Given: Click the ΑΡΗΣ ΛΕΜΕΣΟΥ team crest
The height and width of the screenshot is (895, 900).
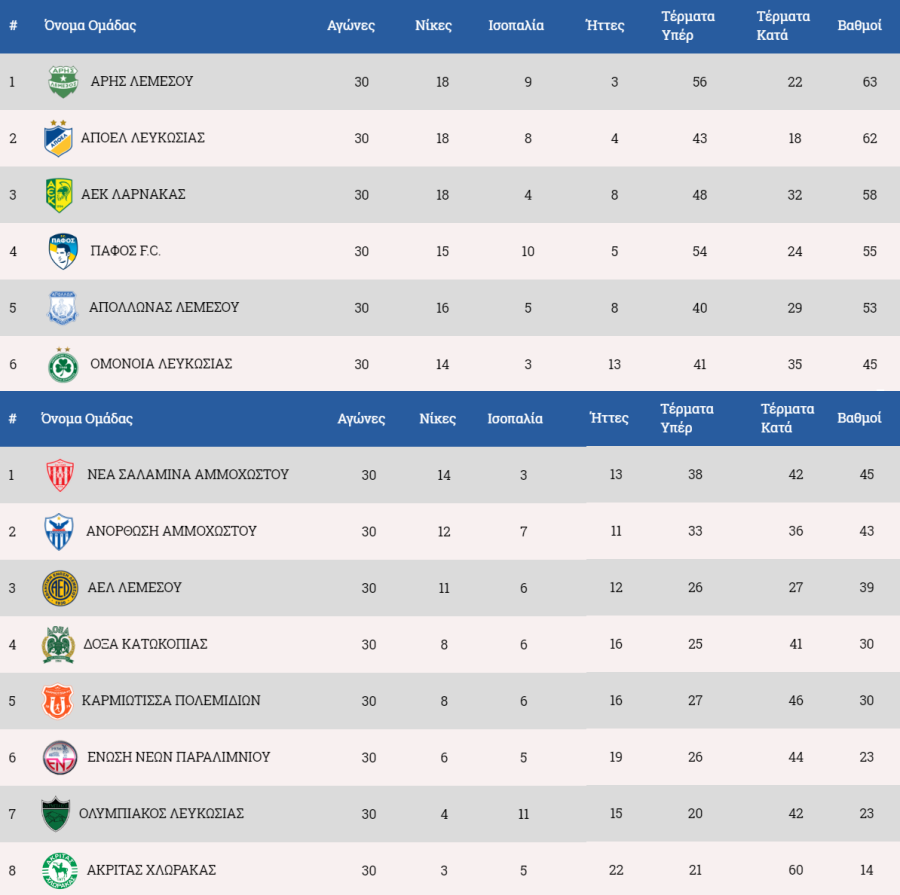Looking at the screenshot, I should coord(63,82).
